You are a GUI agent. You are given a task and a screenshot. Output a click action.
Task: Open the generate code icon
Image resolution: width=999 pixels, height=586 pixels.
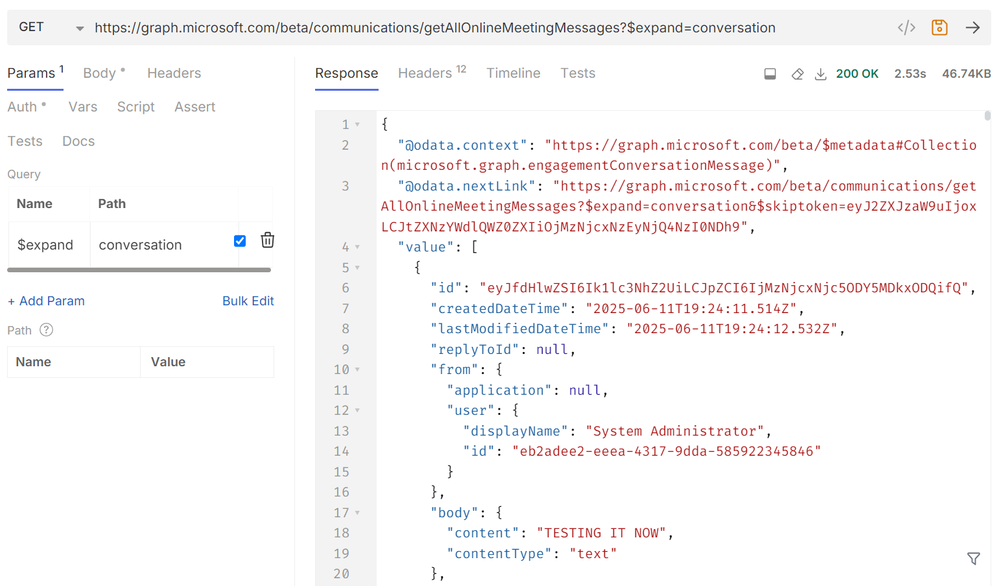(906, 27)
